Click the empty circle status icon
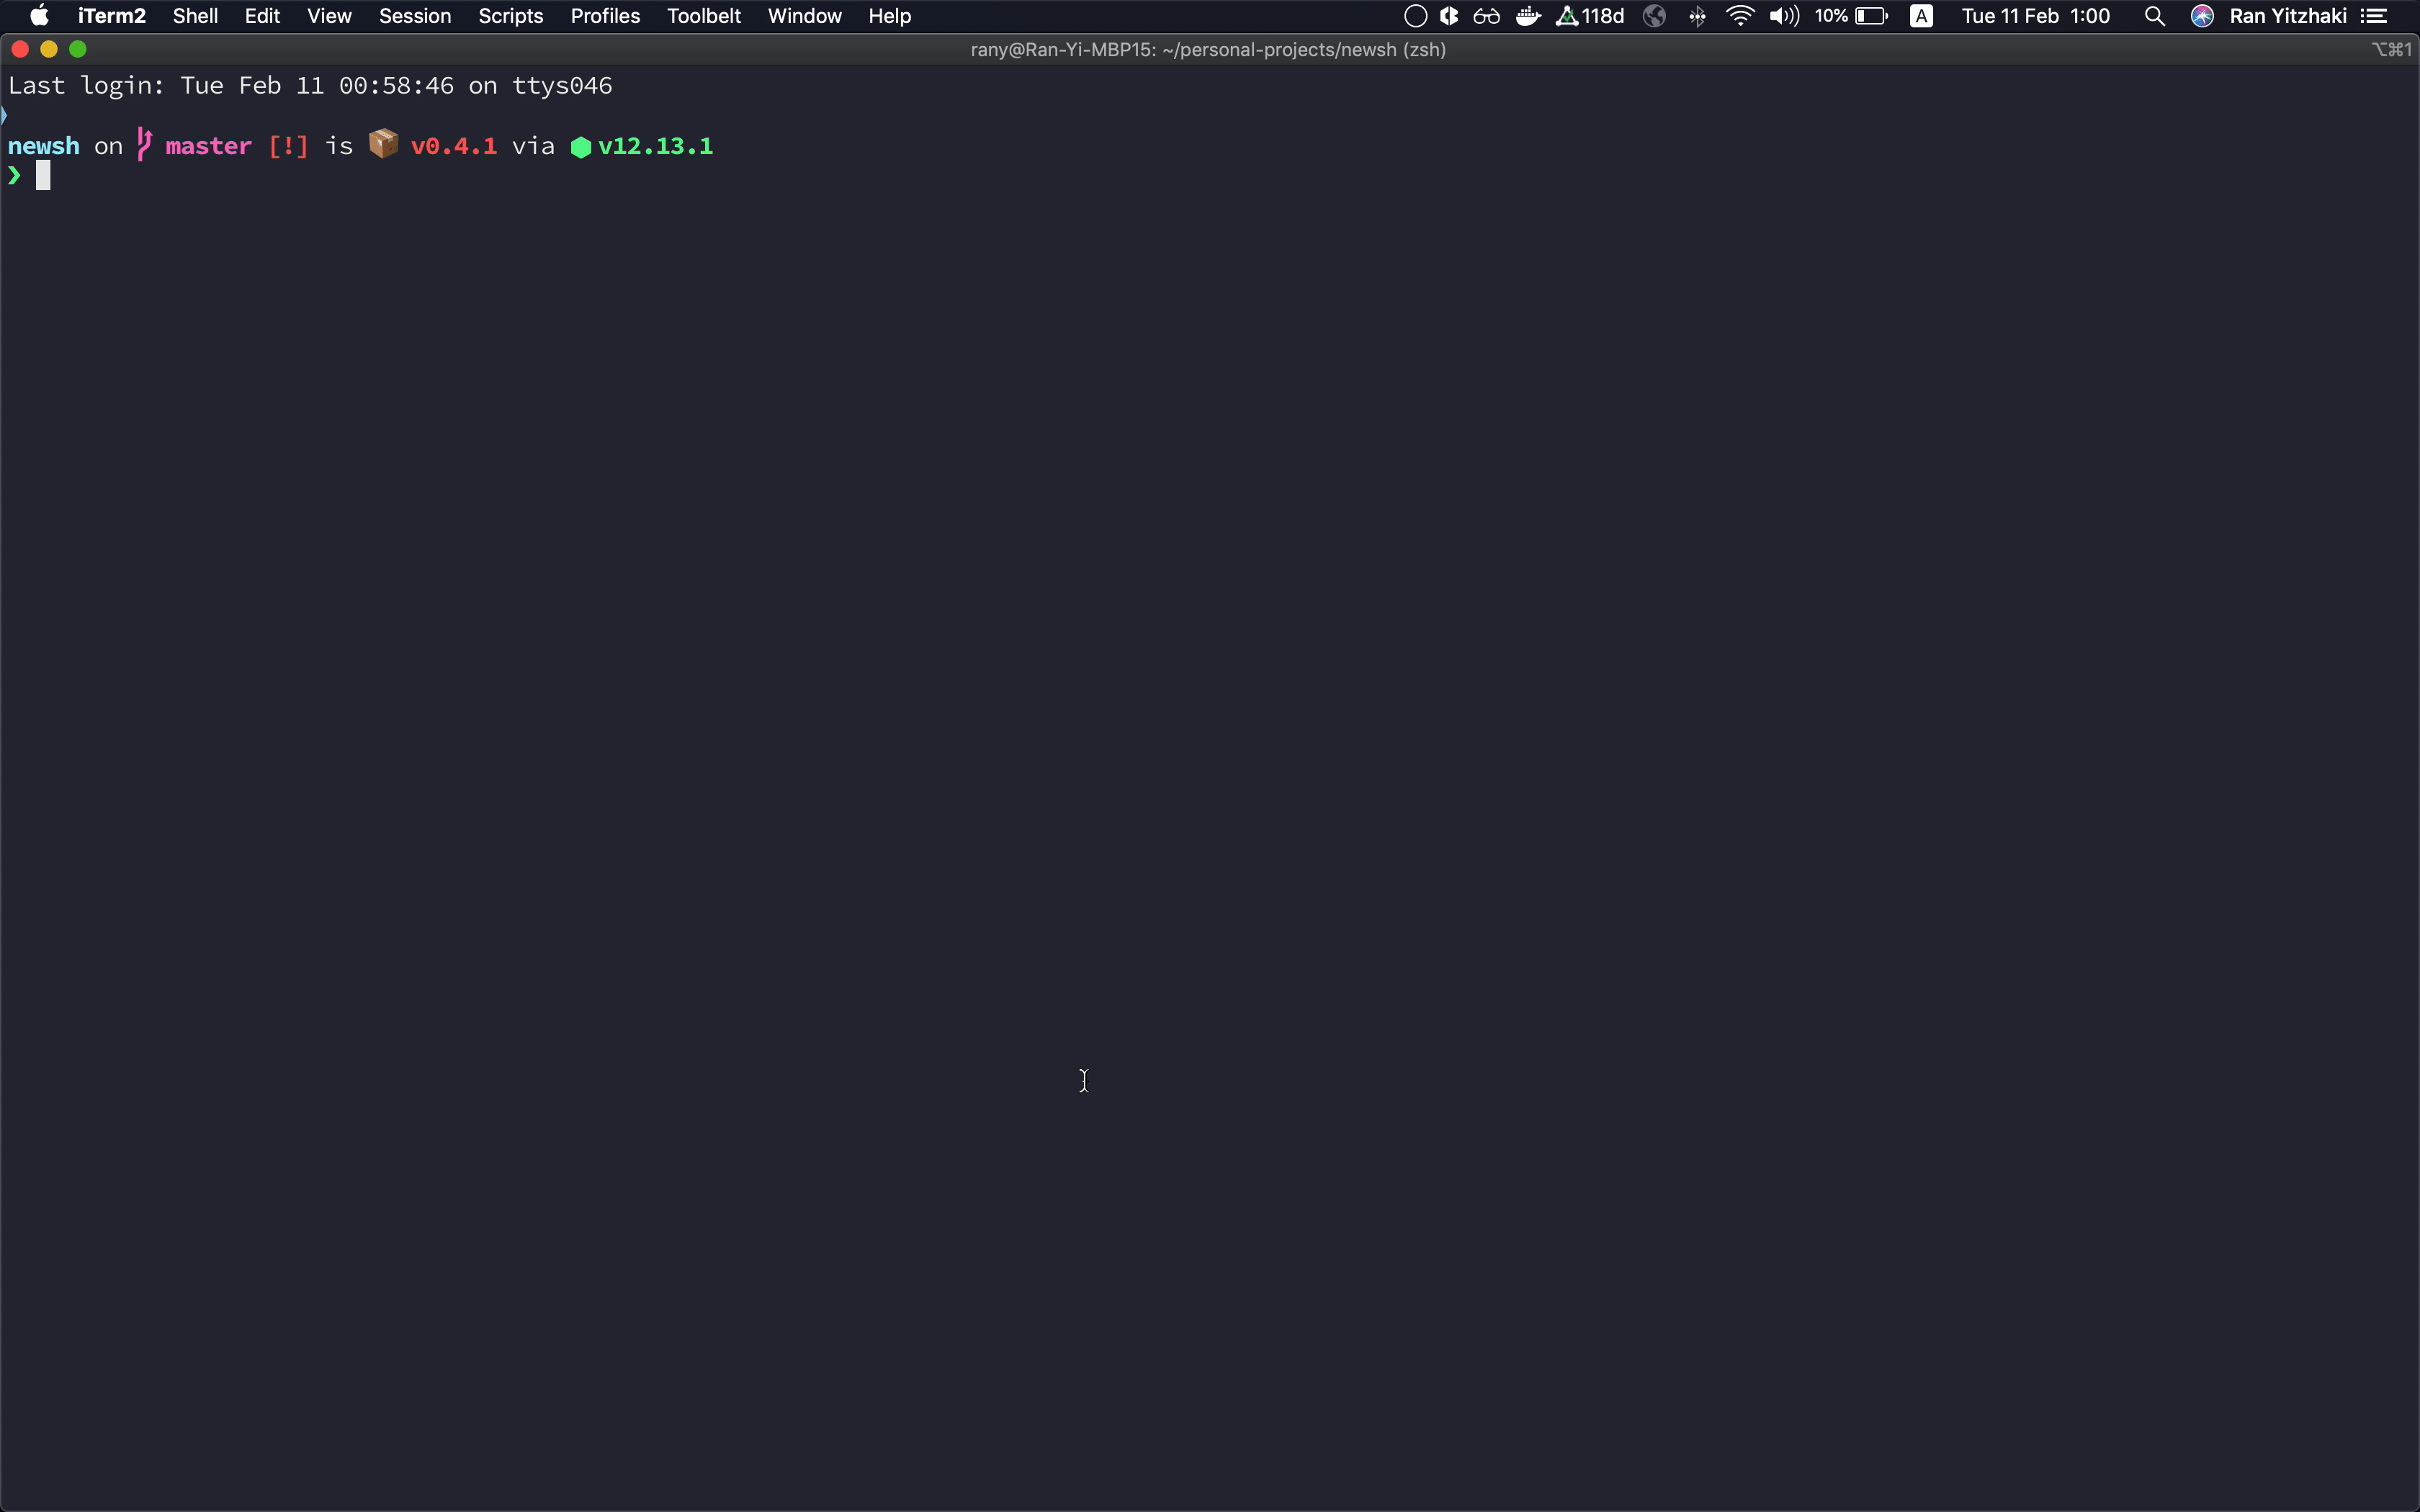 [1415, 16]
